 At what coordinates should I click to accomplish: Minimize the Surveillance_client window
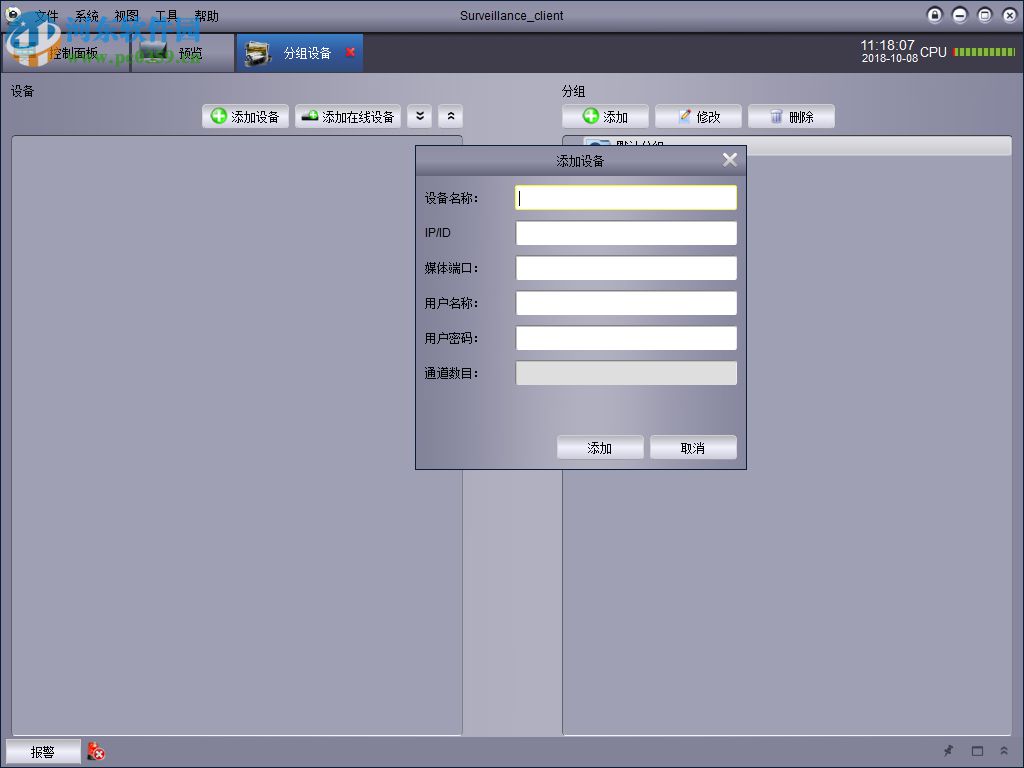click(959, 15)
